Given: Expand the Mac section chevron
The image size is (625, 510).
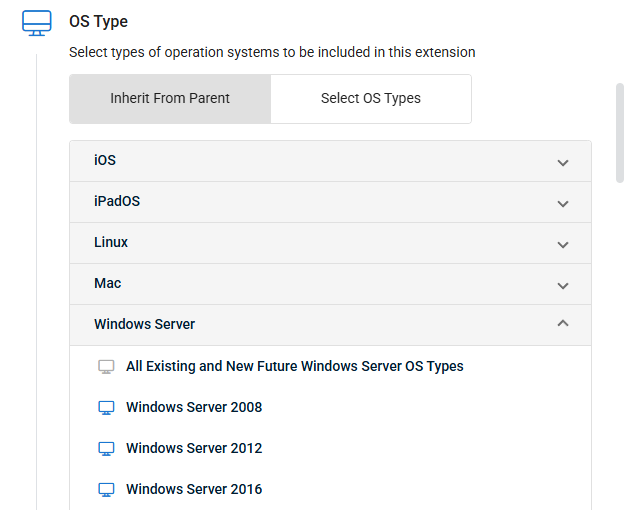Looking at the screenshot, I should pyautogui.click(x=563, y=286).
